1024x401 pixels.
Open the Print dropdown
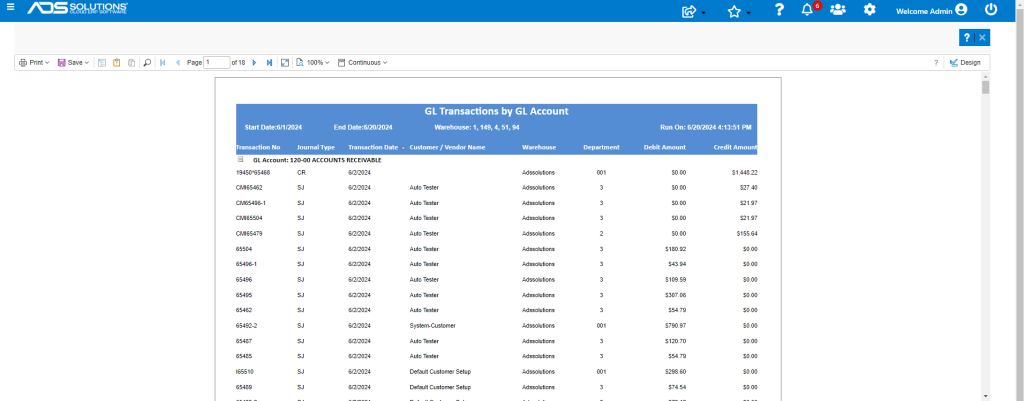(34, 63)
